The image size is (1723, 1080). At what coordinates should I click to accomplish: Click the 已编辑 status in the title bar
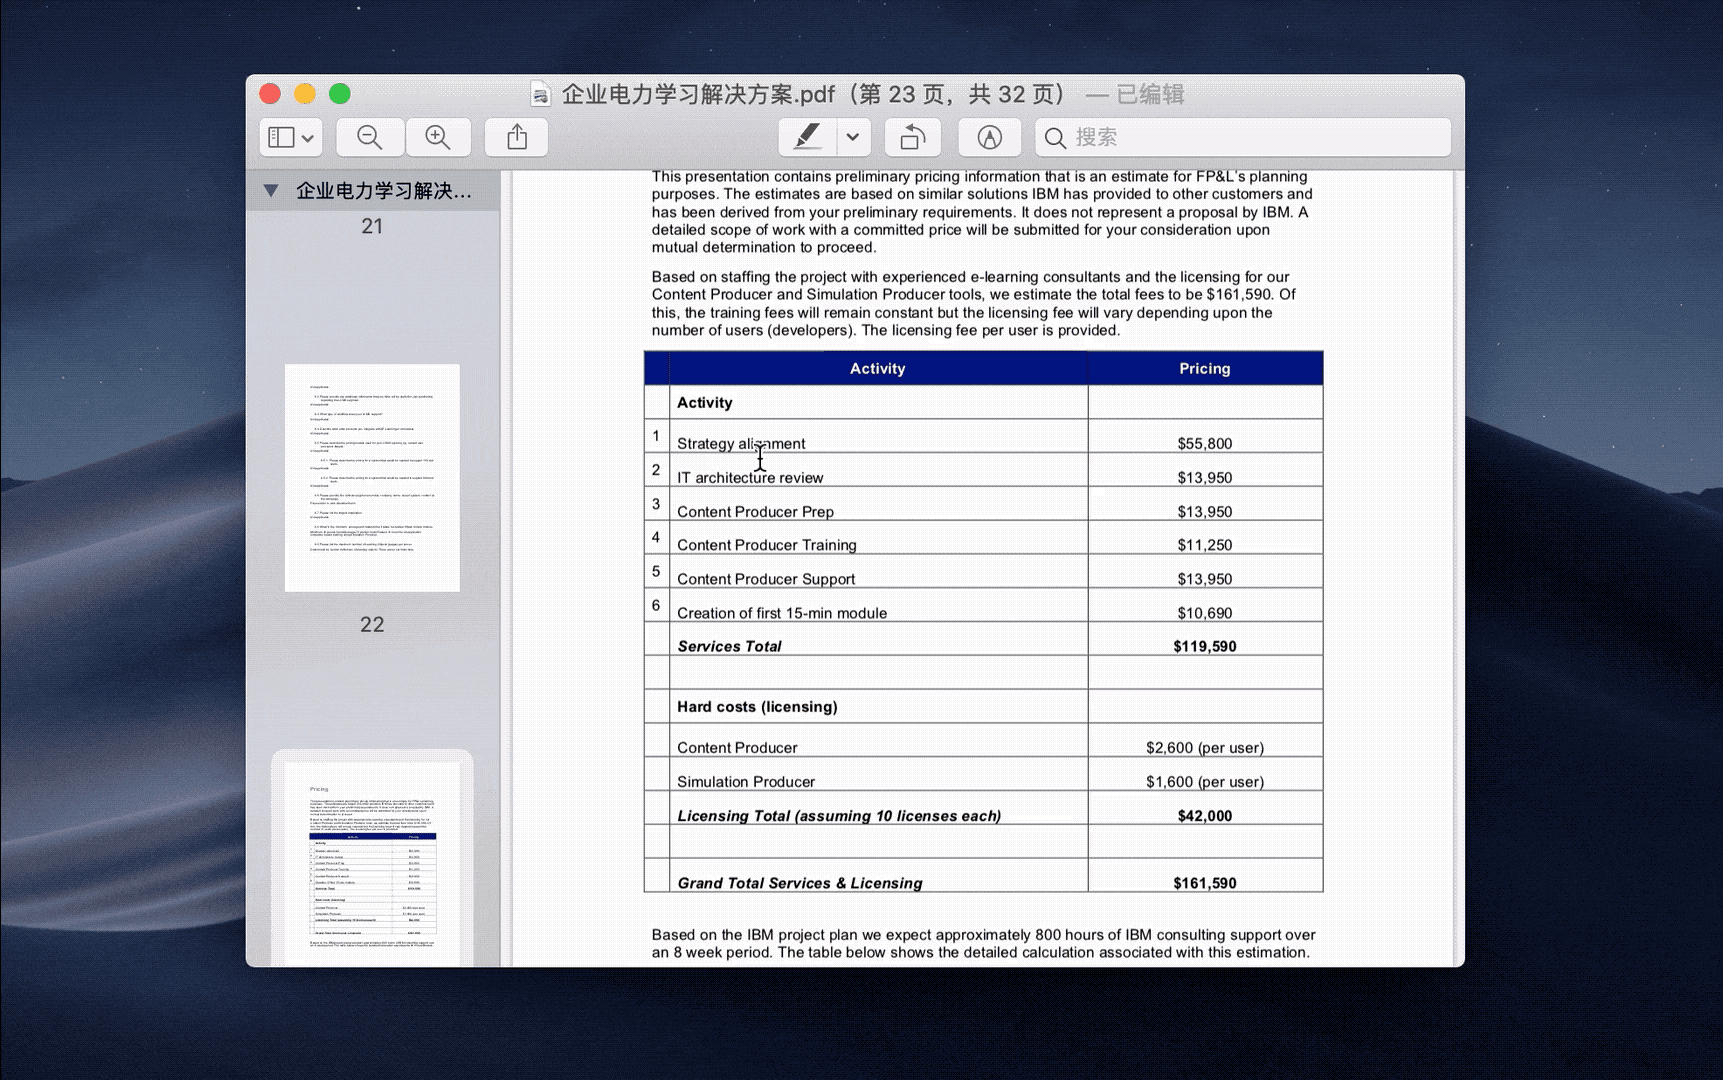pos(1149,95)
